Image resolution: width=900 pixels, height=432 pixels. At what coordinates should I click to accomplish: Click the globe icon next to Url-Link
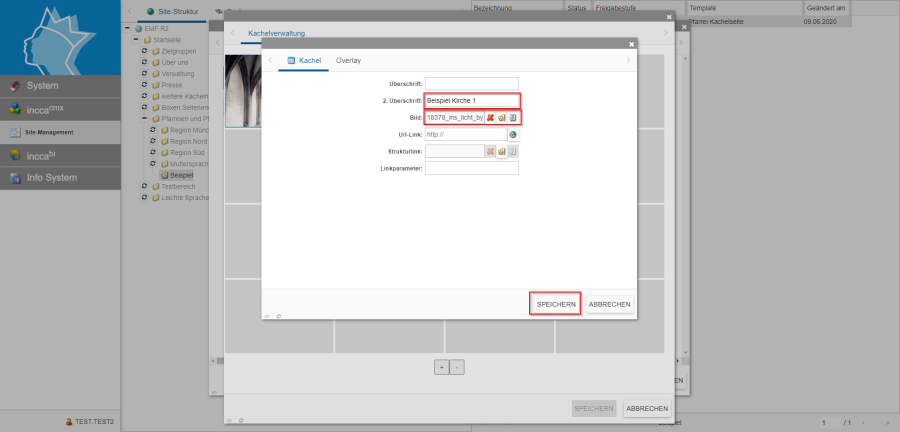(512, 134)
